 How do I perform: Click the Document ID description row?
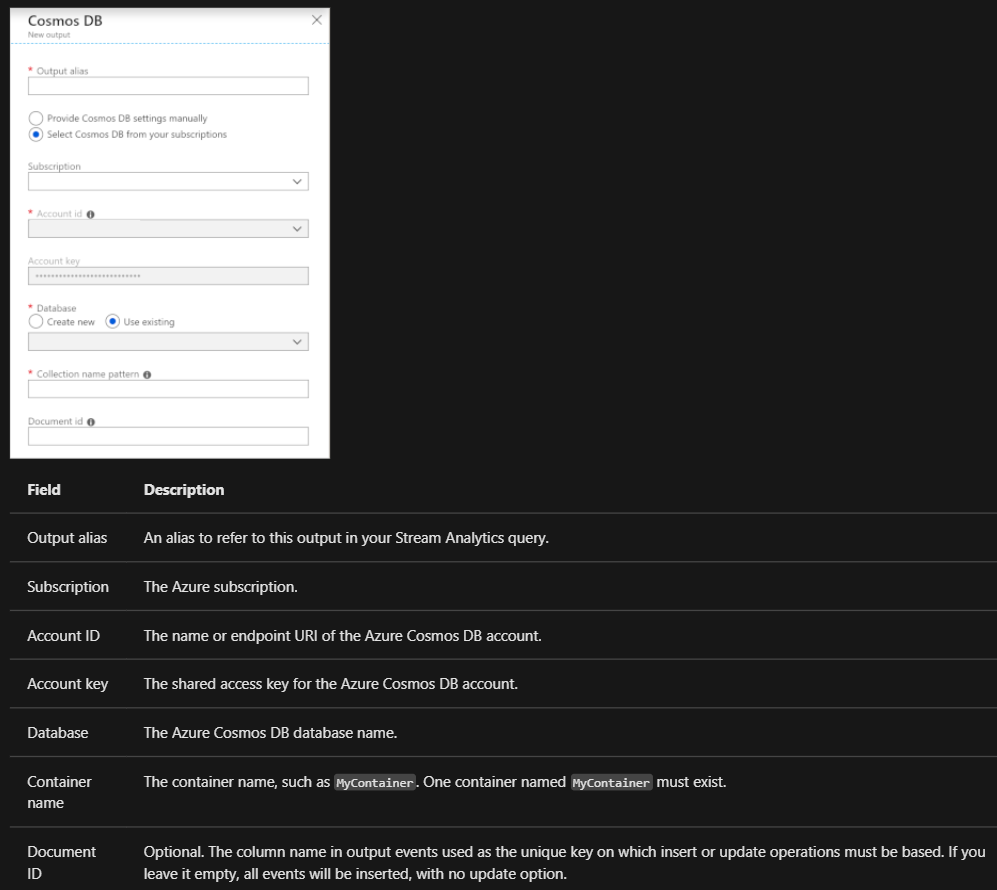[400, 862]
